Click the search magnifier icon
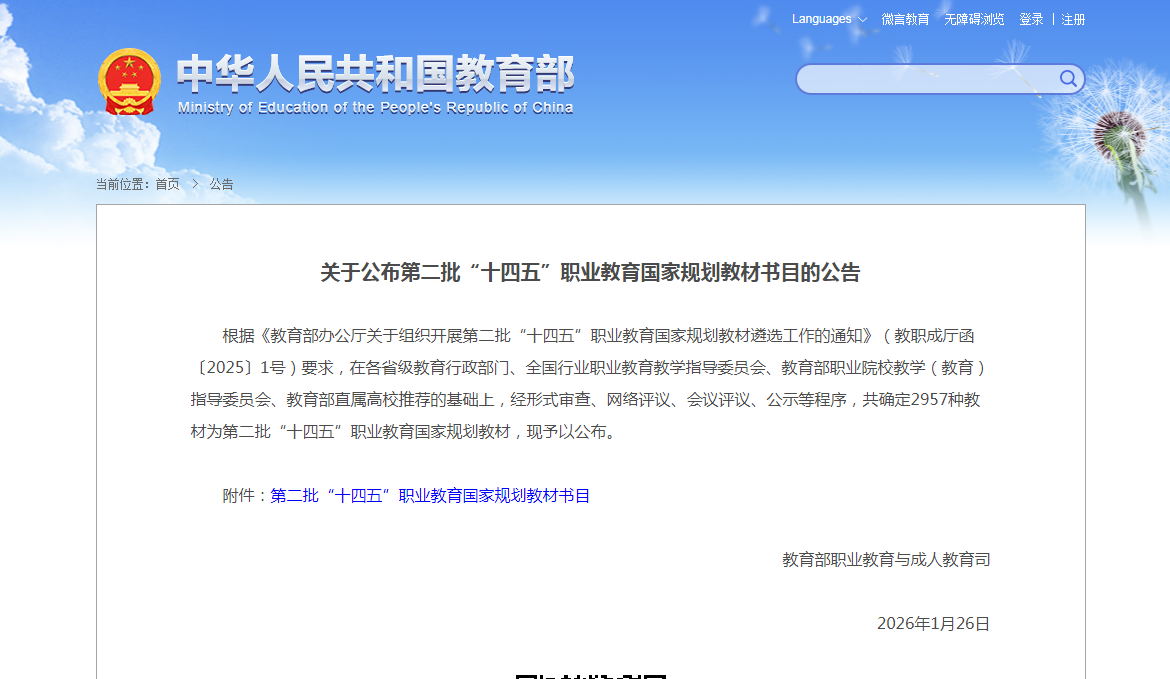The width and height of the screenshot is (1170, 679). pos(1068,79)
